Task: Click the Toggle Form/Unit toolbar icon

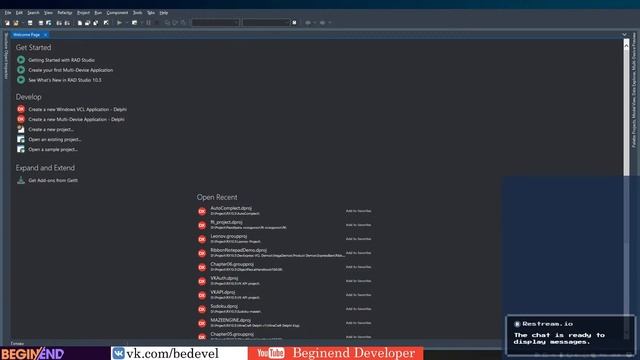Action: tap(96, 23)
